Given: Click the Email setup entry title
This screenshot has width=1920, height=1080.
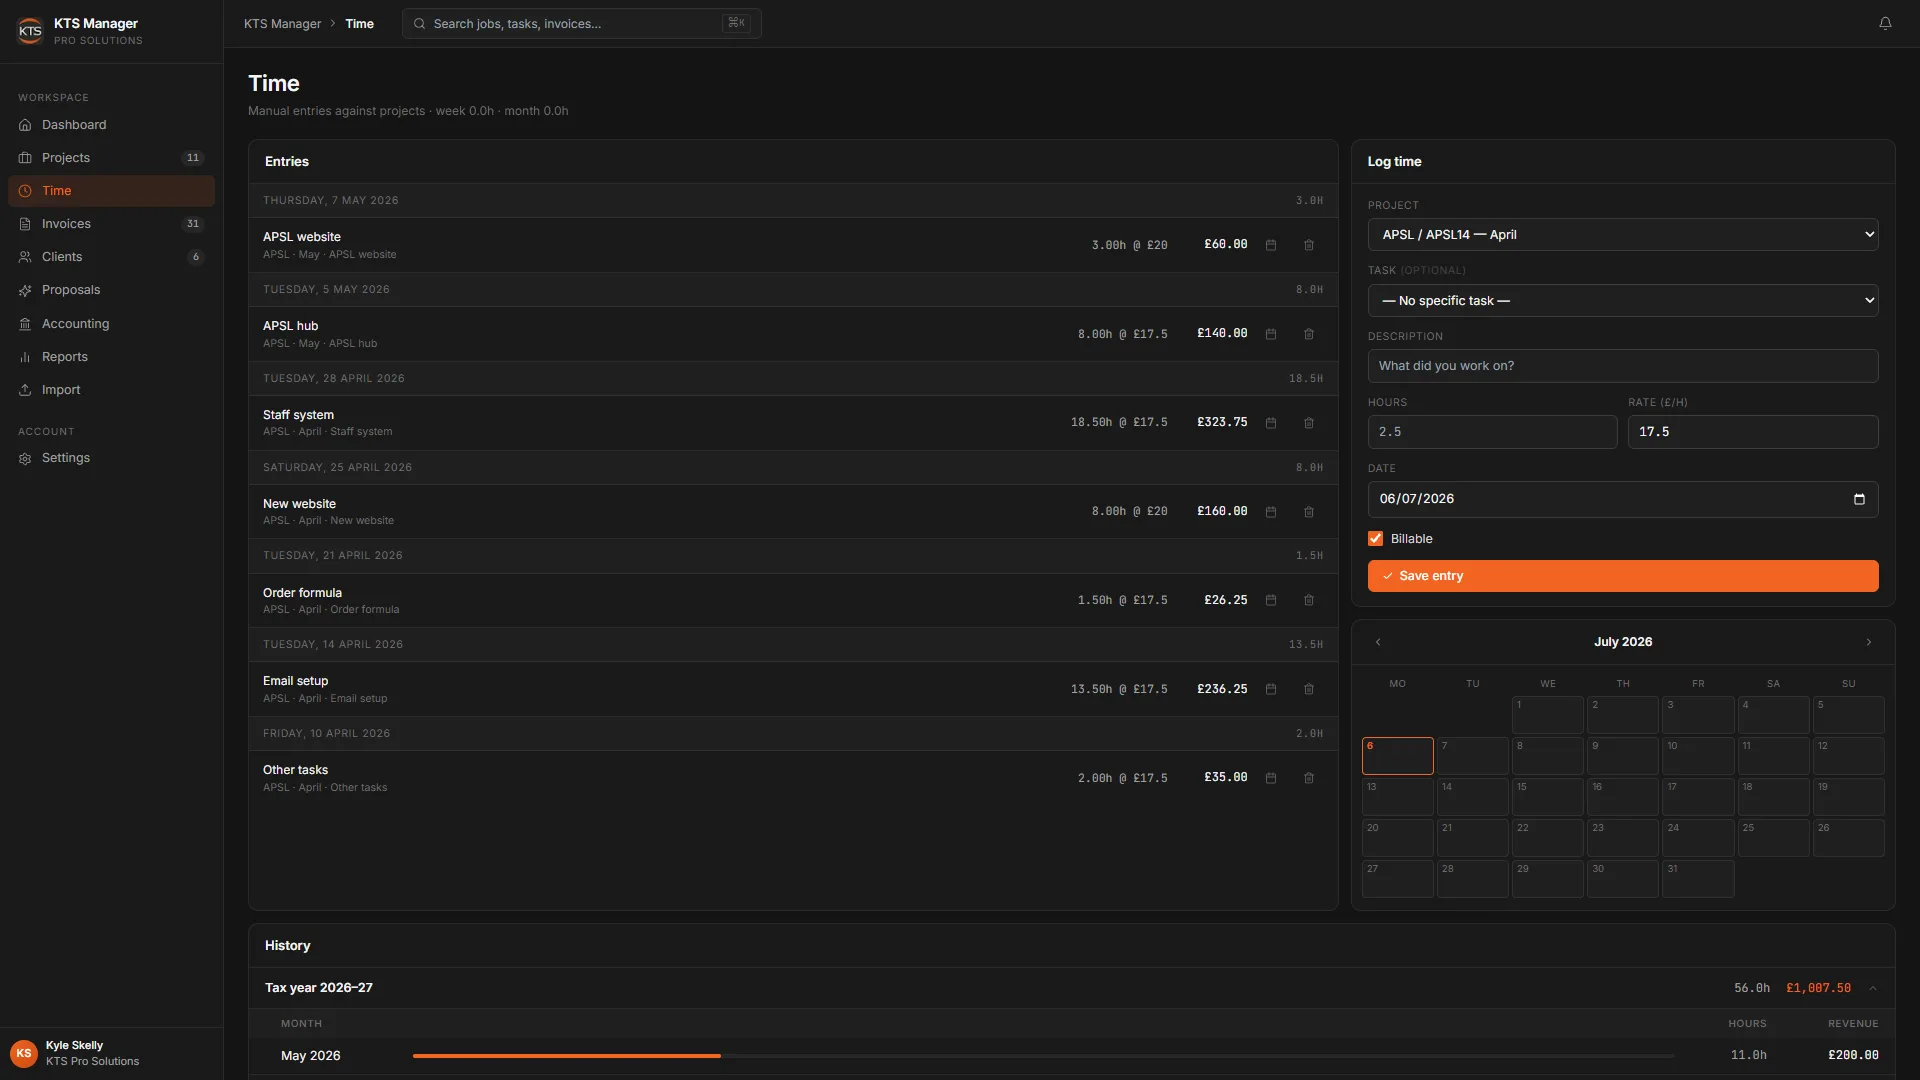Looking at the screenshot, I should 295,681.
